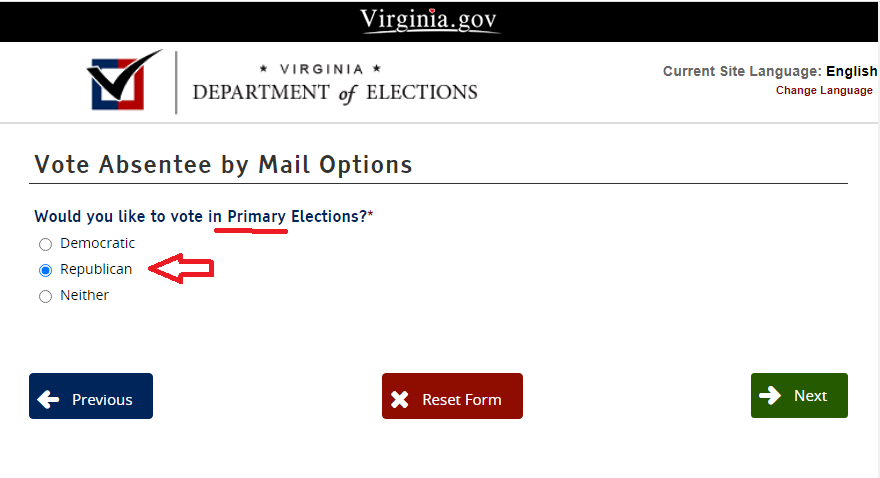880x478 pixels.
Task: Select the Democratic radio button
Action: [x=45, y=244]
